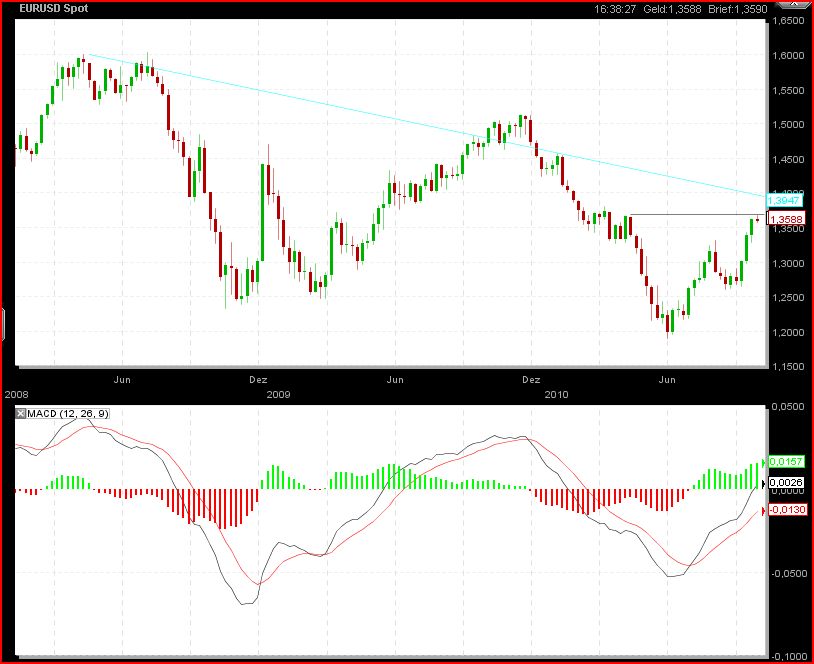The width and height of the screenshot is (814, 664).
Task: Click the -0,1000 MACD axis label
Action: tap(792, 656)
